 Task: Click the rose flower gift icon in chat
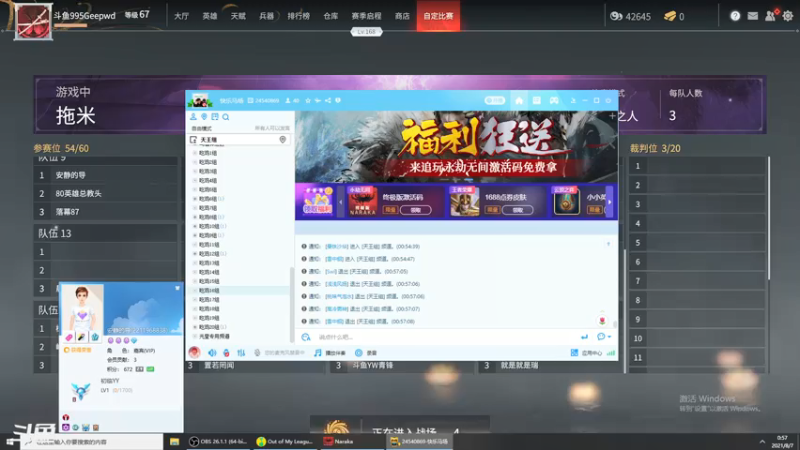[602, 320]
